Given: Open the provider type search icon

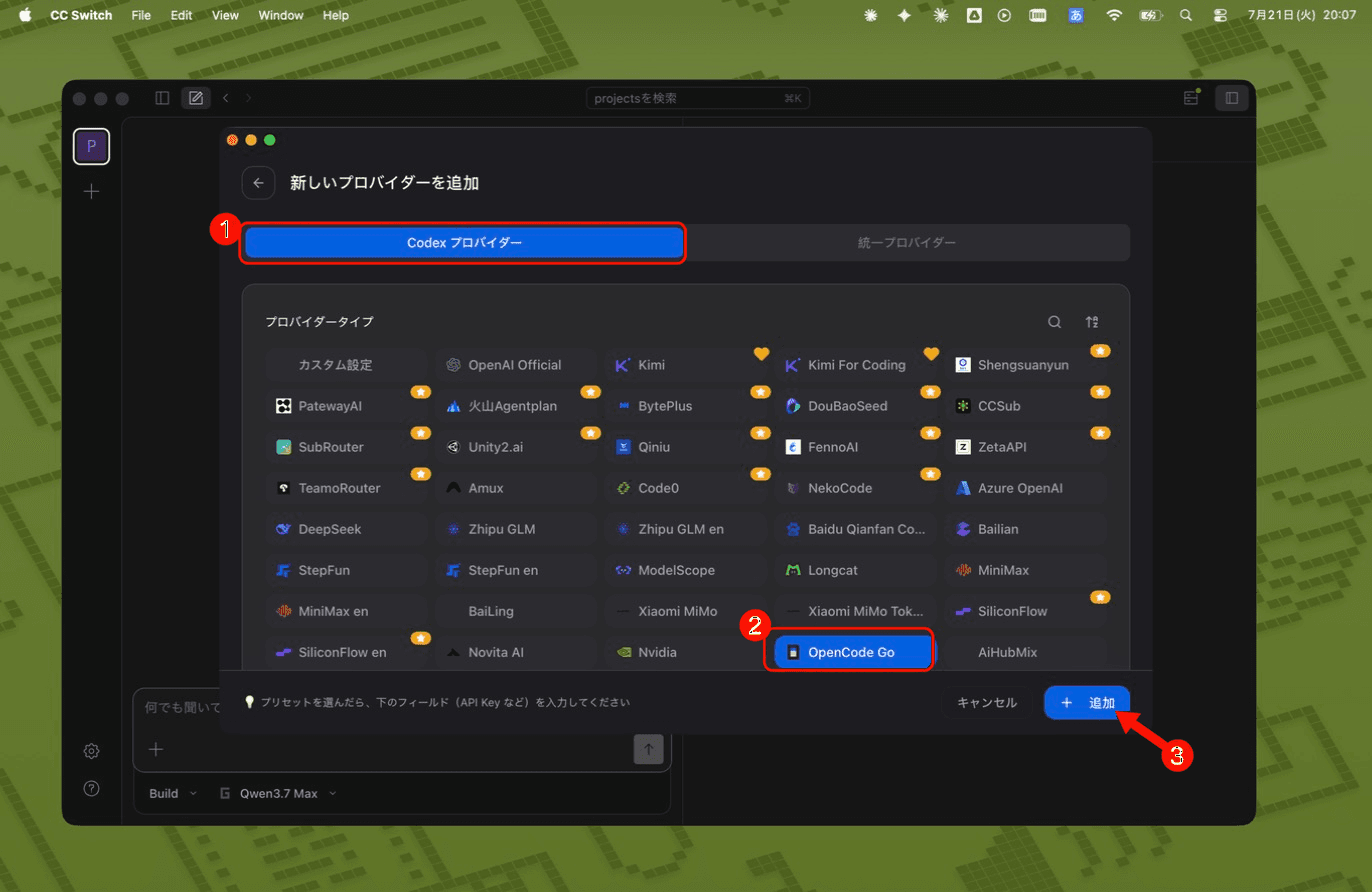Looking at the screenshot, I should (1054, 322).
